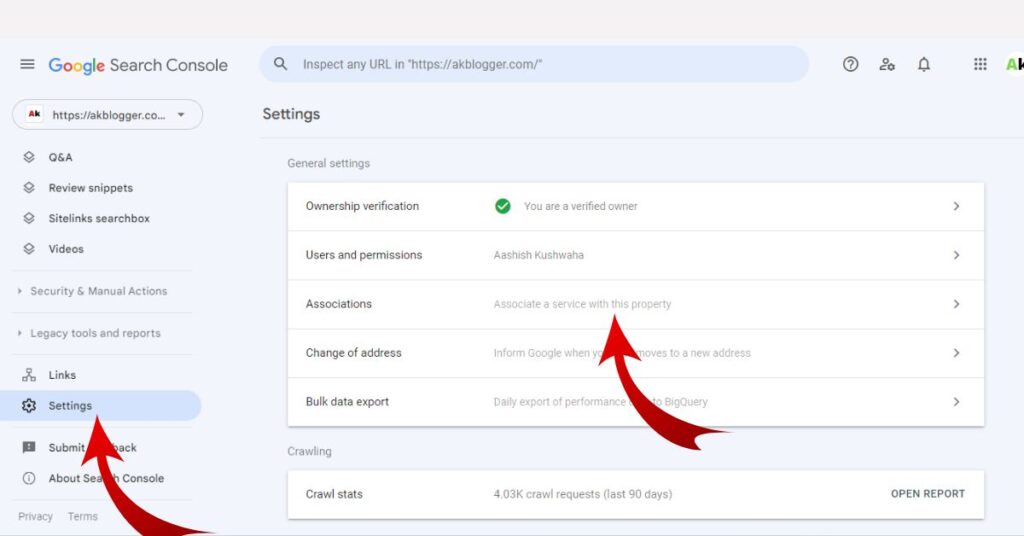The height and width of the screenshot is (536, 1024).
Task: Click the green verified checkmark icon
Action: pyautogui.click(x=502, y=206)
